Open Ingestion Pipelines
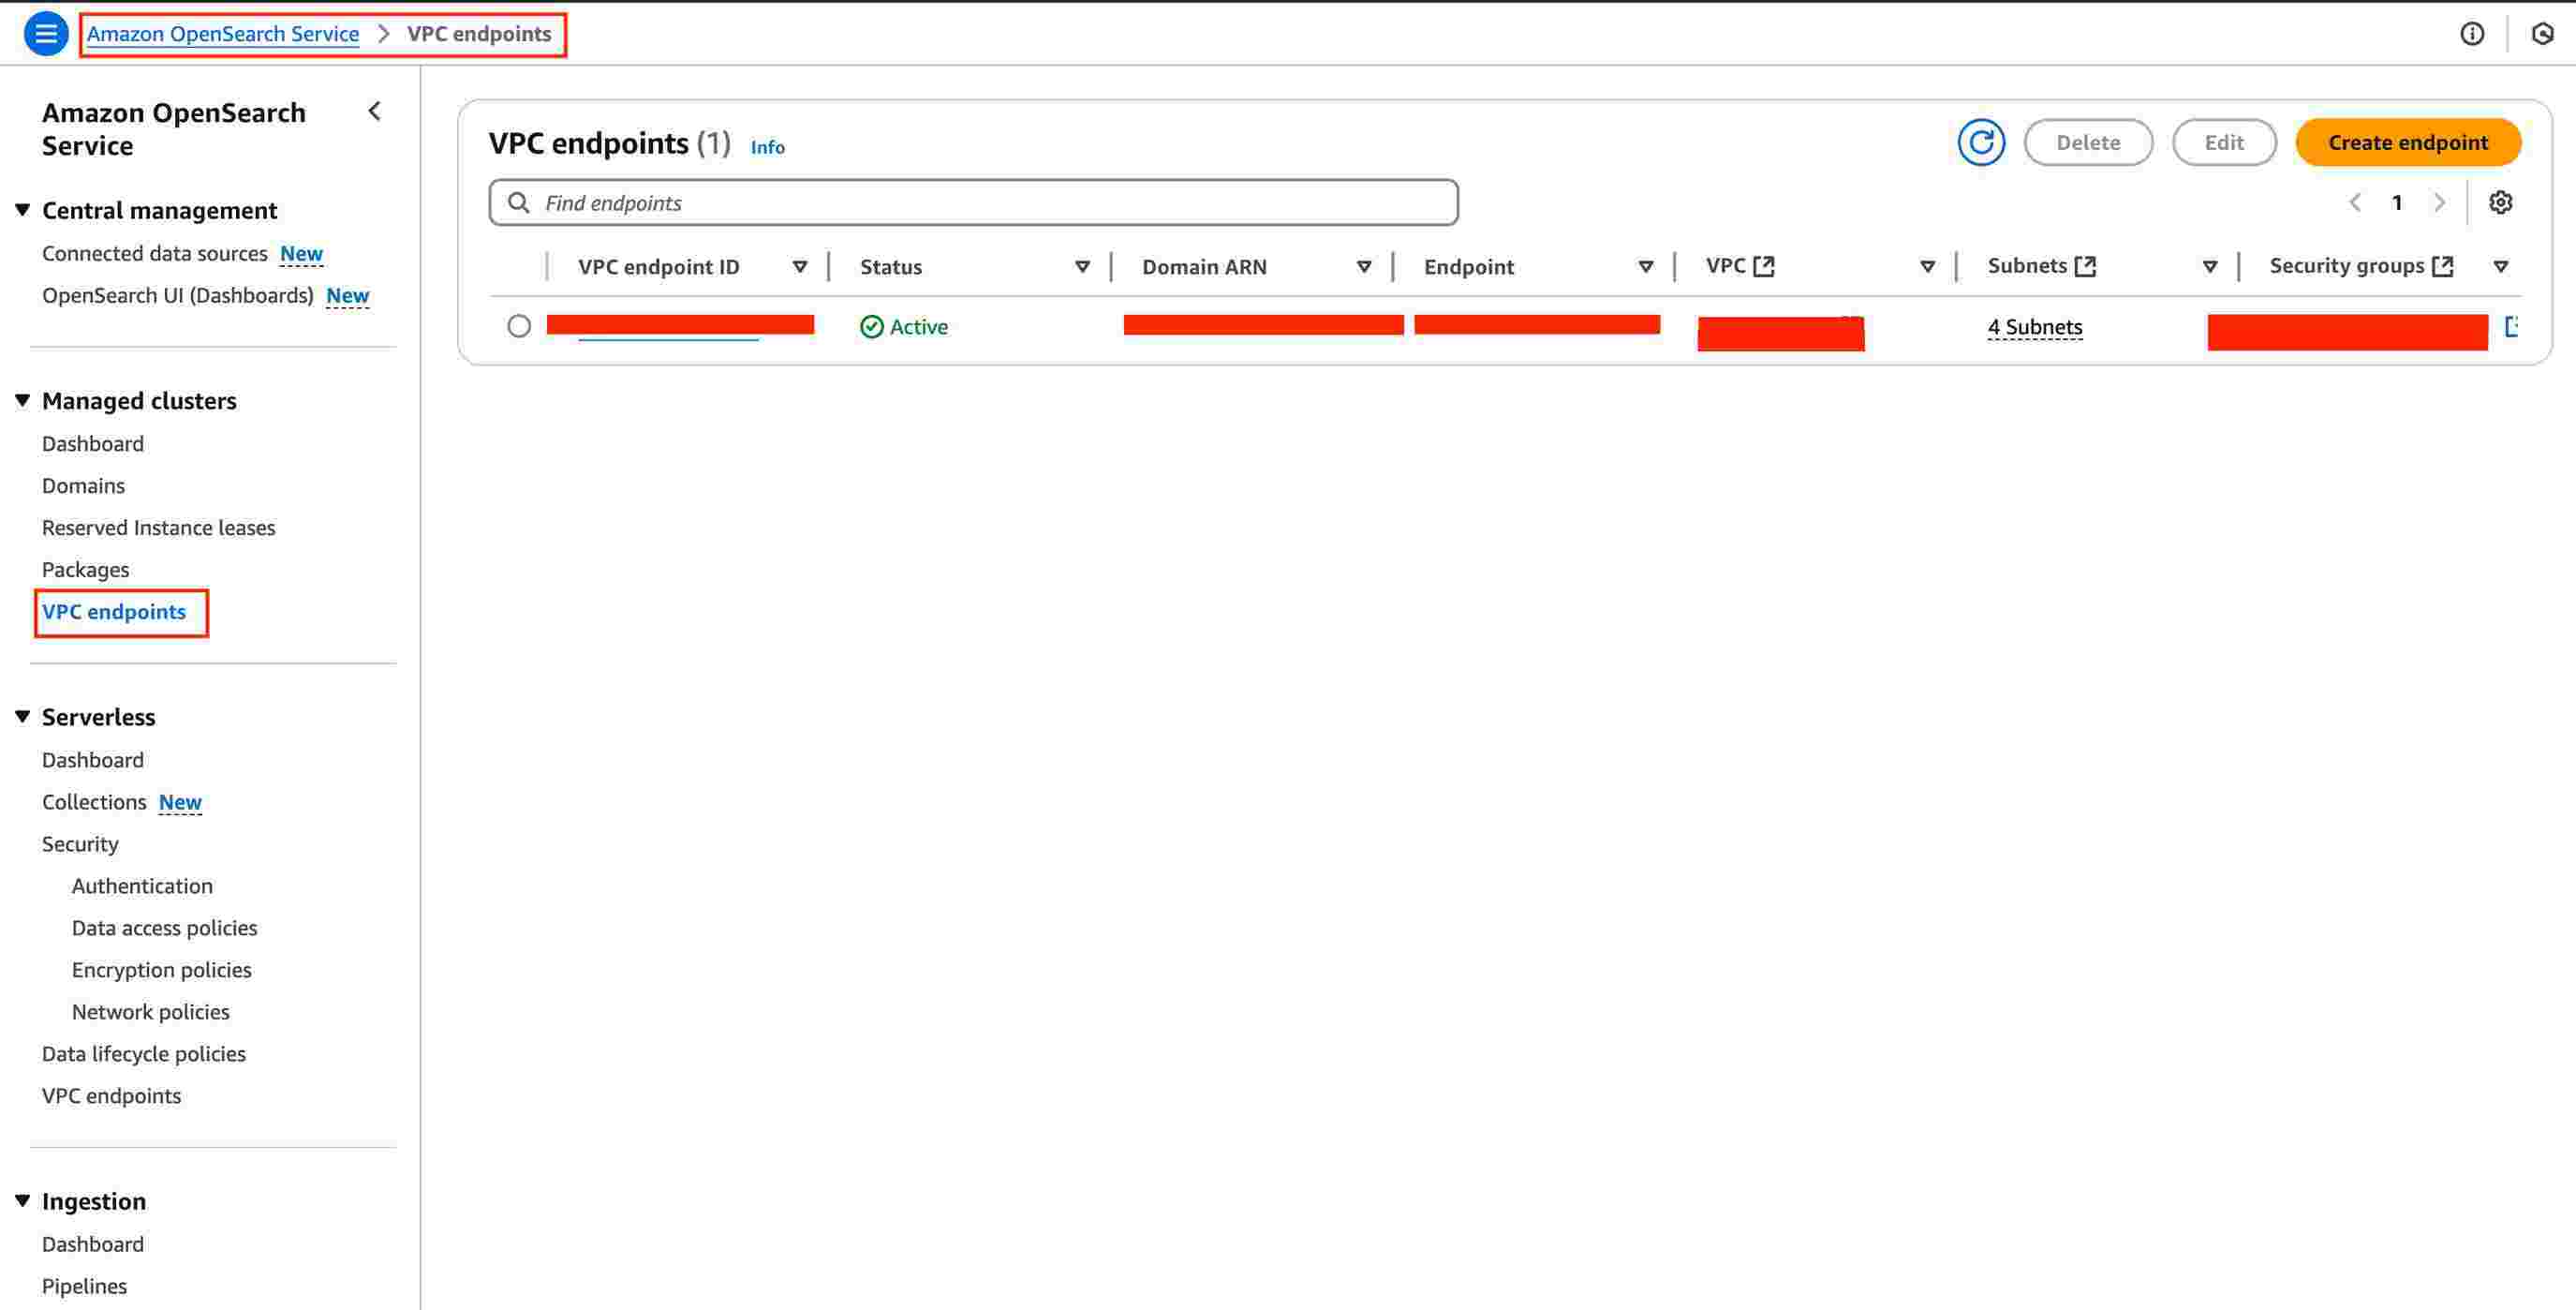 point(85,1286)
